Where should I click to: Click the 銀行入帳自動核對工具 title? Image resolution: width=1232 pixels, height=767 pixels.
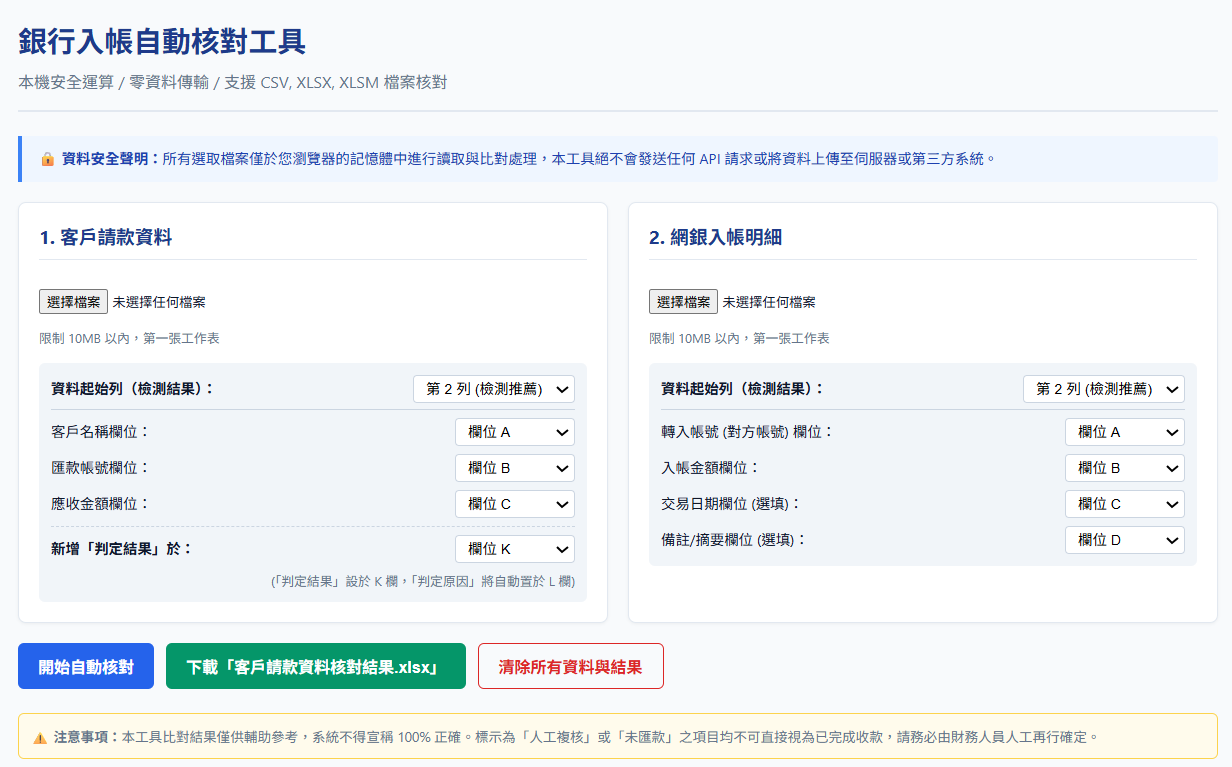[162, 42]
